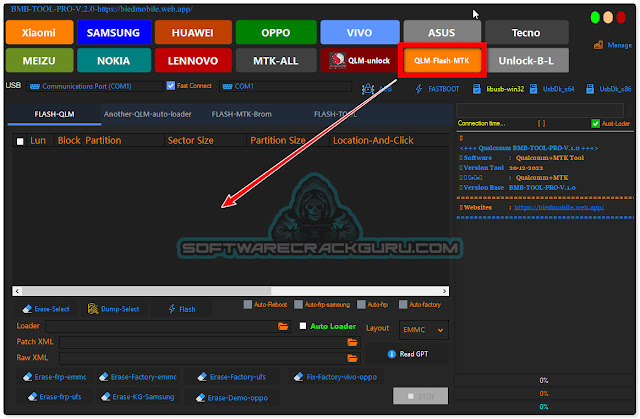Click the orange window control dot
Image resolution: width=640 pixels, height=419 pixels.
(608, 18)
